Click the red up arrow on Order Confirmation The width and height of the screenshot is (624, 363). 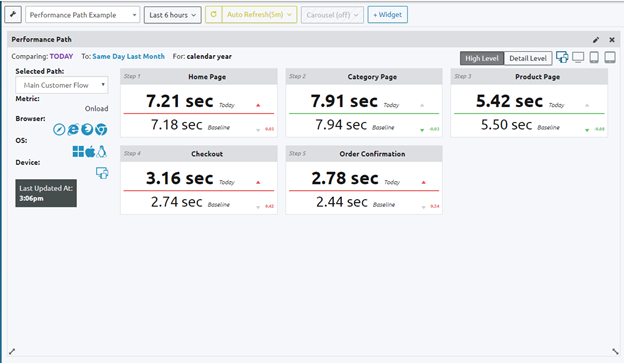[x=423, y=182]
